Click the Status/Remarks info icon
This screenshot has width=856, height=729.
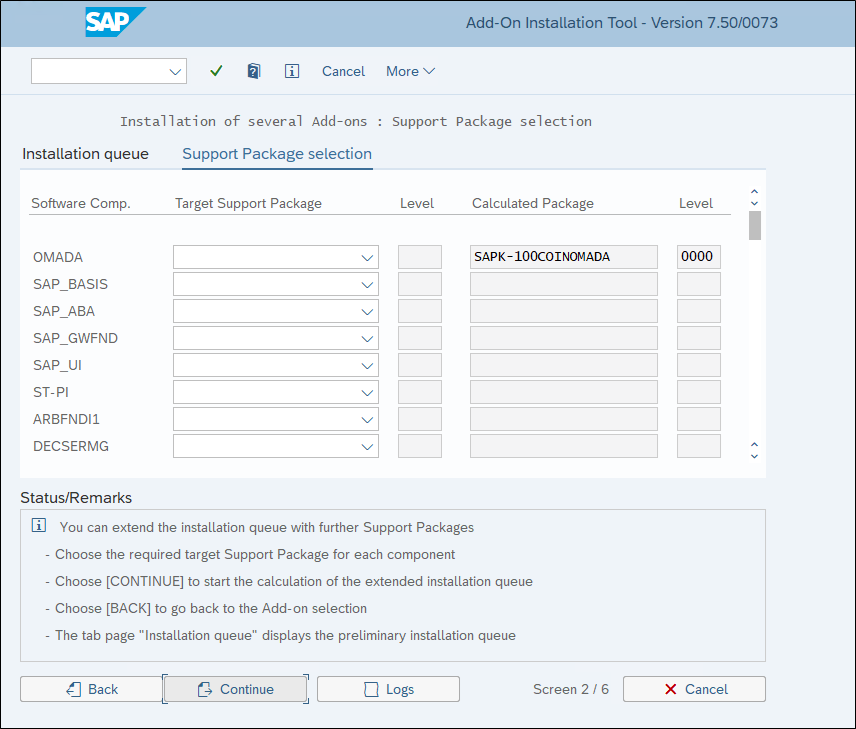point(39,525)
